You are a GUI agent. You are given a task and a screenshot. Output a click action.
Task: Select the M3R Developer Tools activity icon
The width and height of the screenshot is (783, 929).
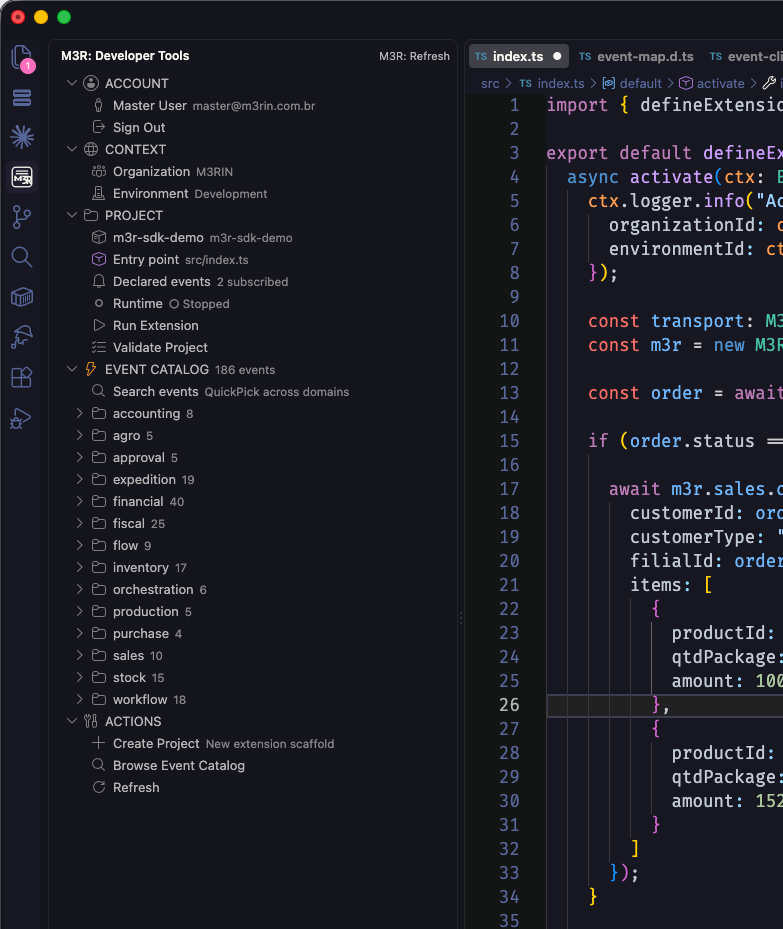22,177
